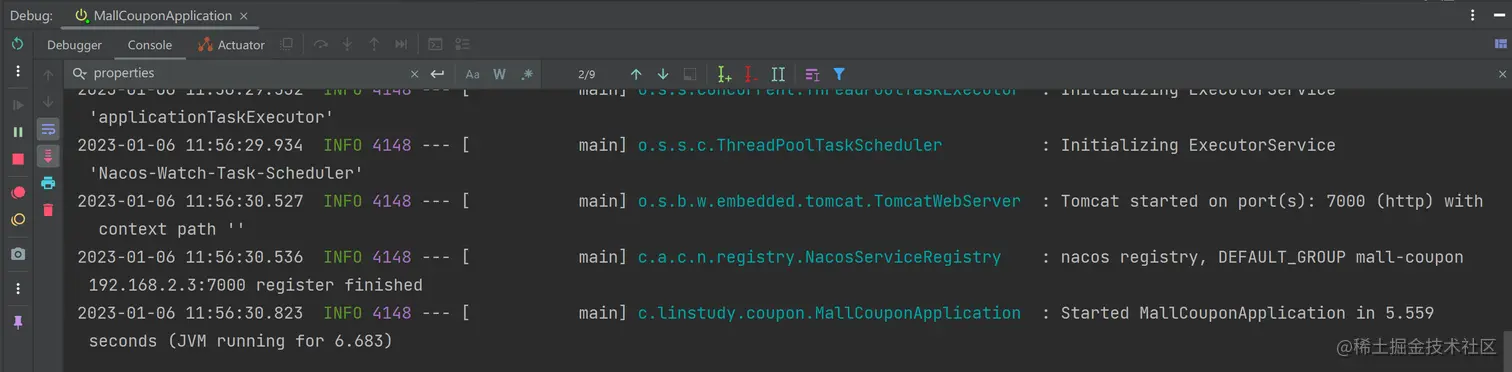Click the search-in-selection icon

pyautogui.click(x=689, y=74)
